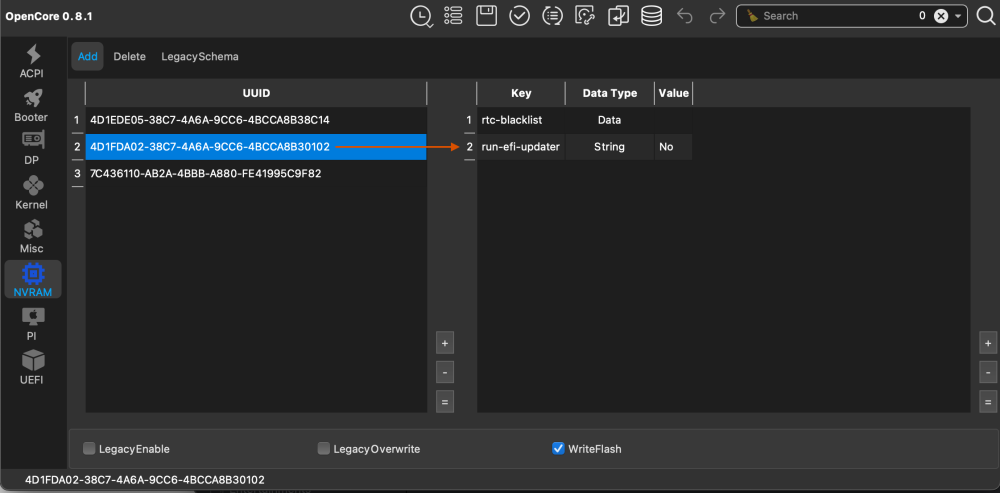The image size is (1000, 493).
Task: Open the DP device properties section
Action: pos(32,149)
